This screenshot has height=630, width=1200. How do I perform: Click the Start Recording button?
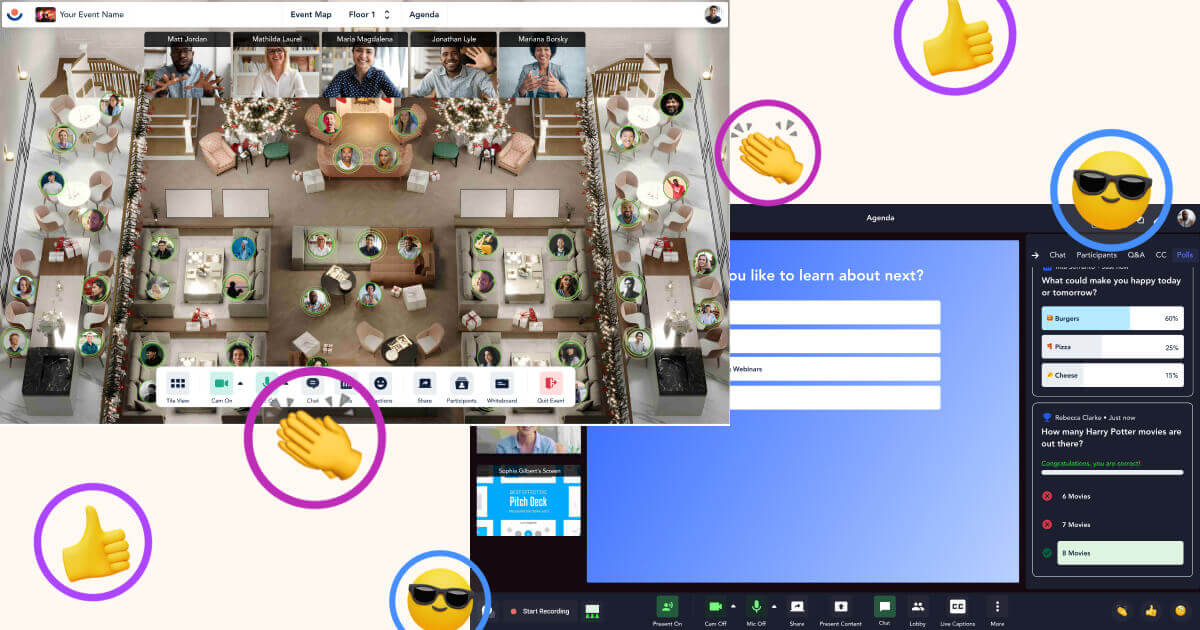pos(540,611)
